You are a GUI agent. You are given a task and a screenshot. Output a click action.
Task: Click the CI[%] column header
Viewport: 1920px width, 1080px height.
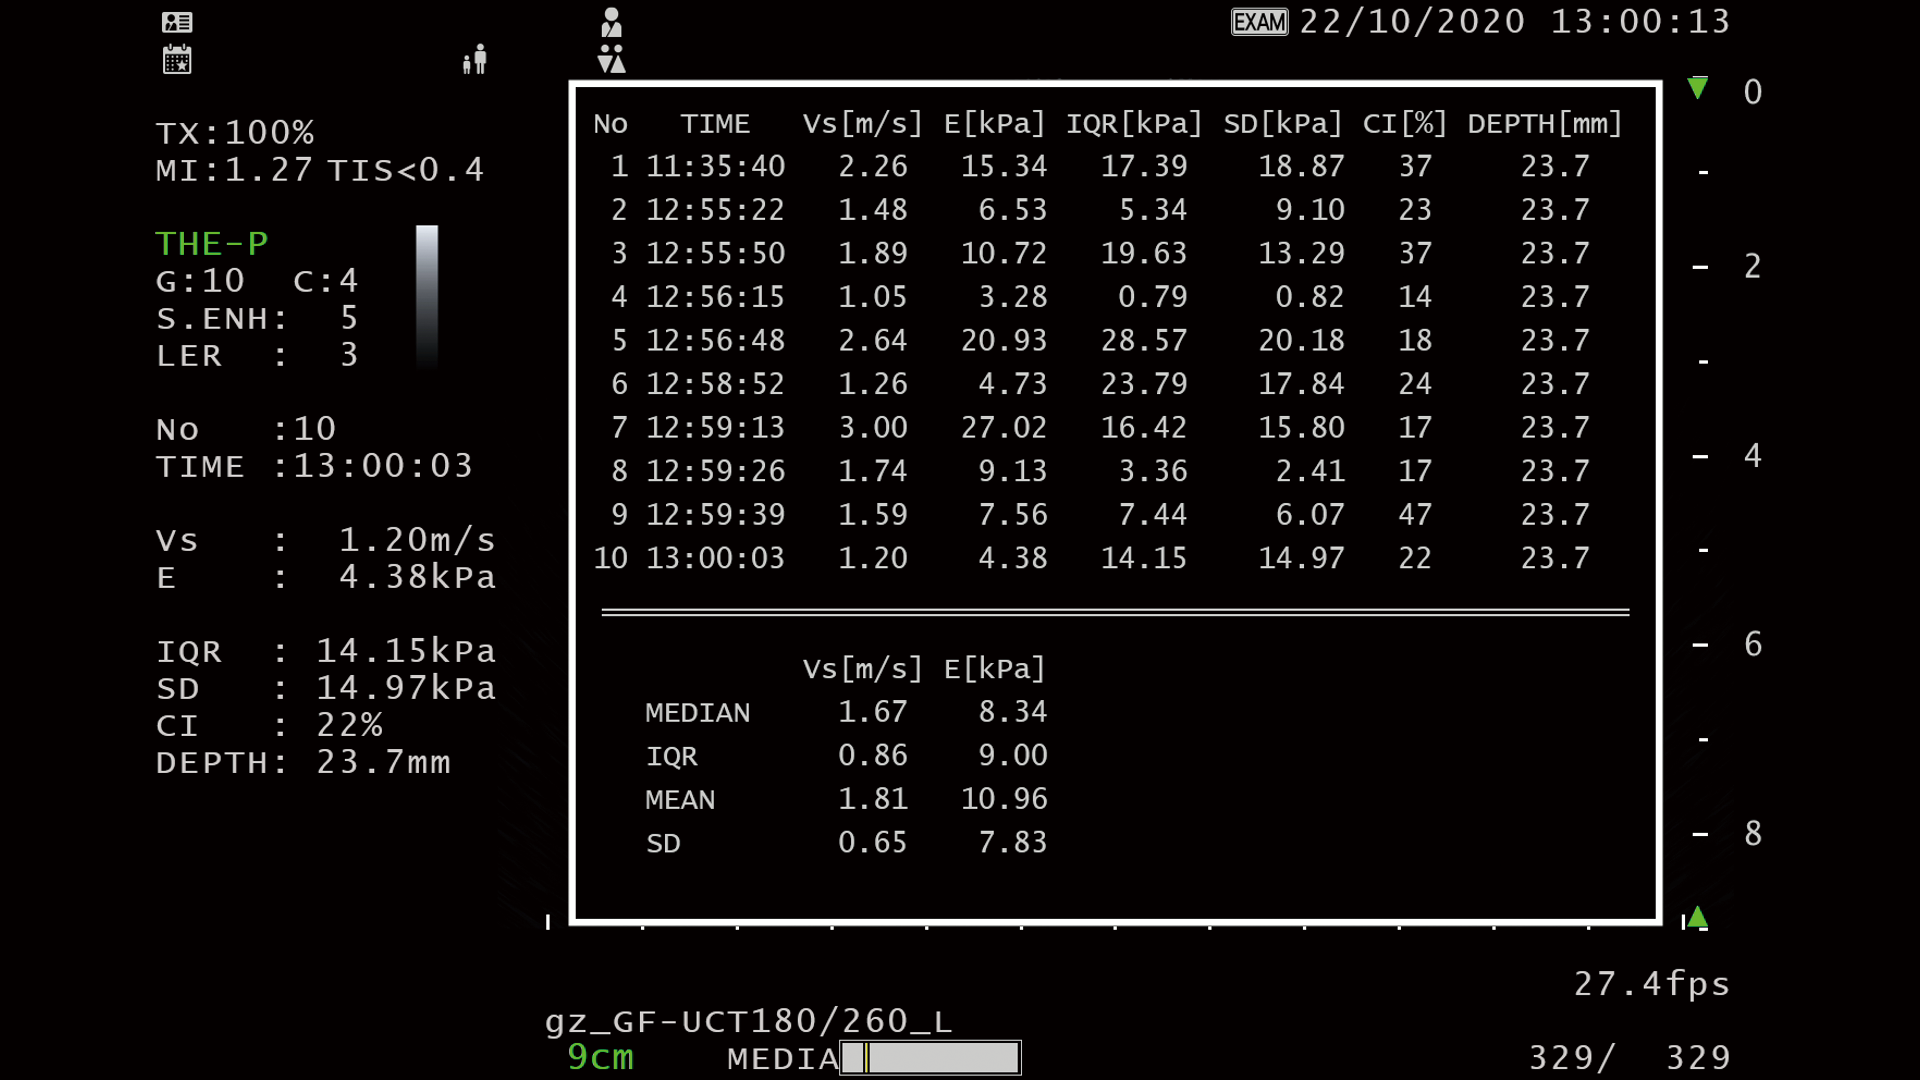tap(1404, 124)
